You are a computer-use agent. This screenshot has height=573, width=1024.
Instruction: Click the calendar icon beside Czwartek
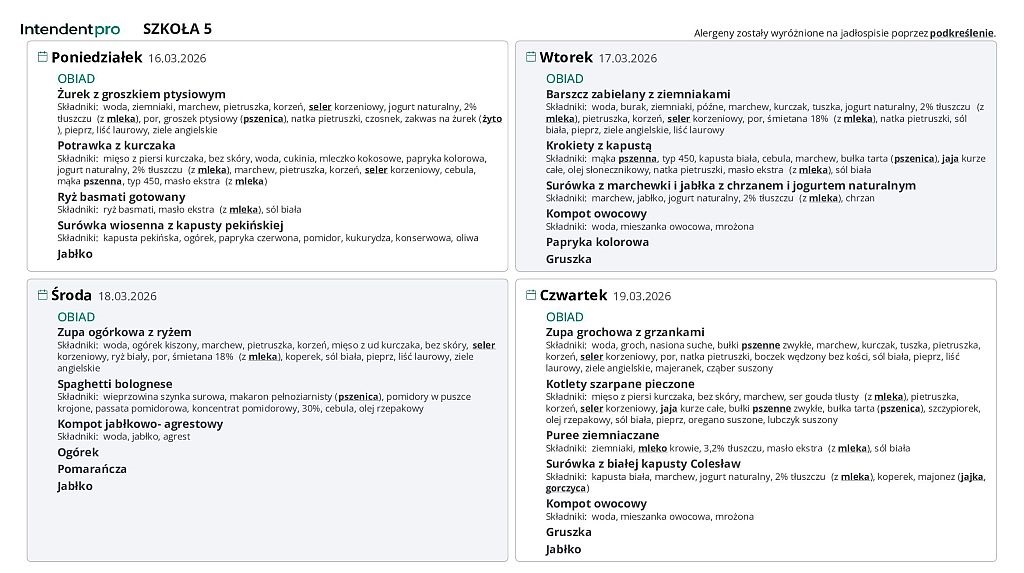[531, 295]
